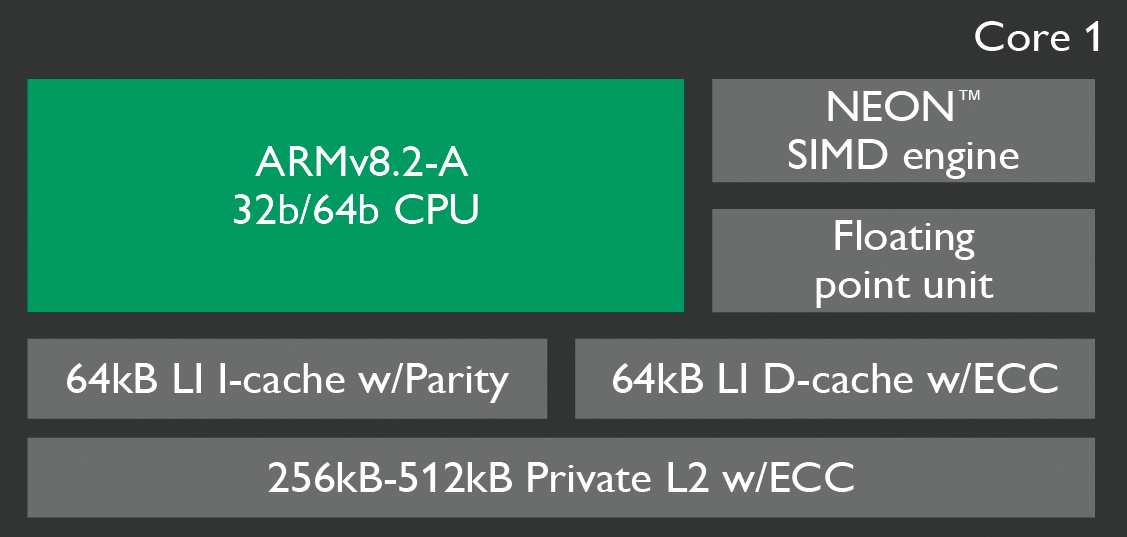
Task: Select the NEON SIMD engine block
Action: (x=903, y=131)
